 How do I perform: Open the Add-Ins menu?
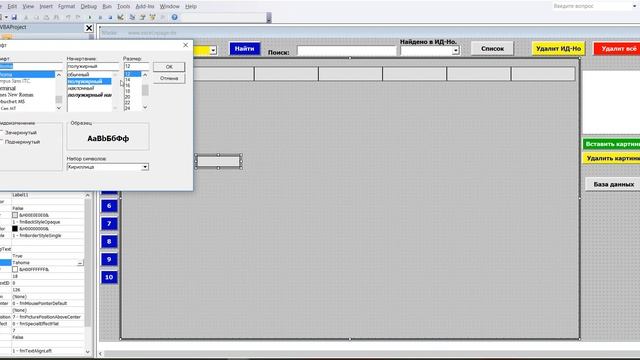145,7
